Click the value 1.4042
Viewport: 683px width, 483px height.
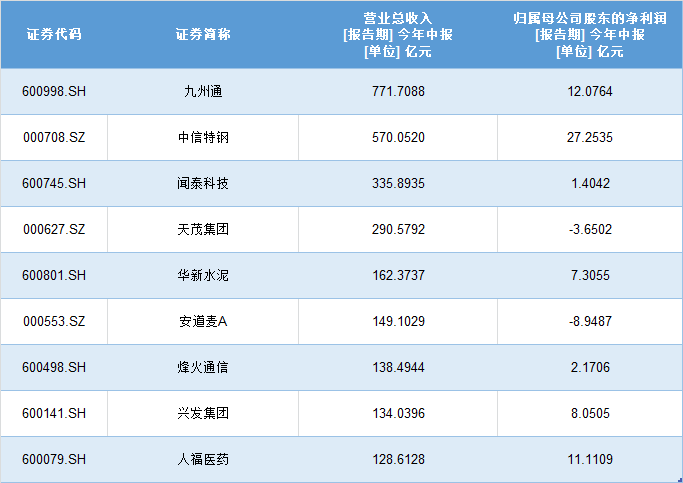click(x=590, y=183)
